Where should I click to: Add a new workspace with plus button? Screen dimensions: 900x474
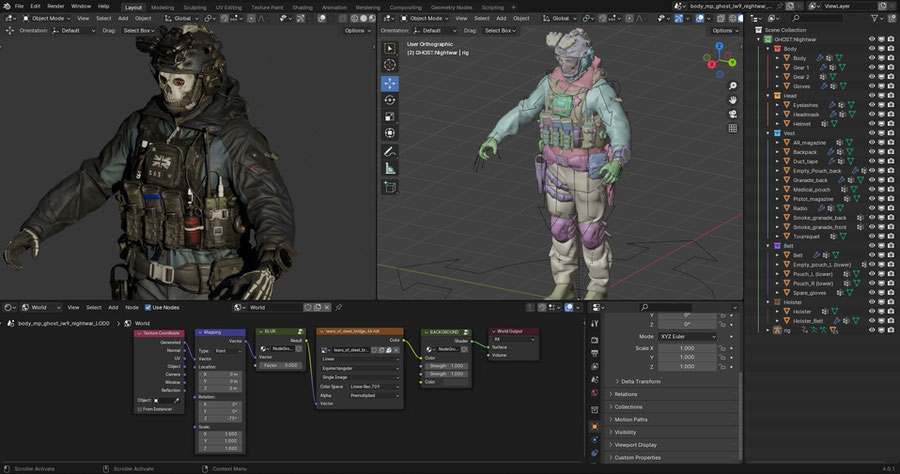pyautogui.click(x=514, y=7)
